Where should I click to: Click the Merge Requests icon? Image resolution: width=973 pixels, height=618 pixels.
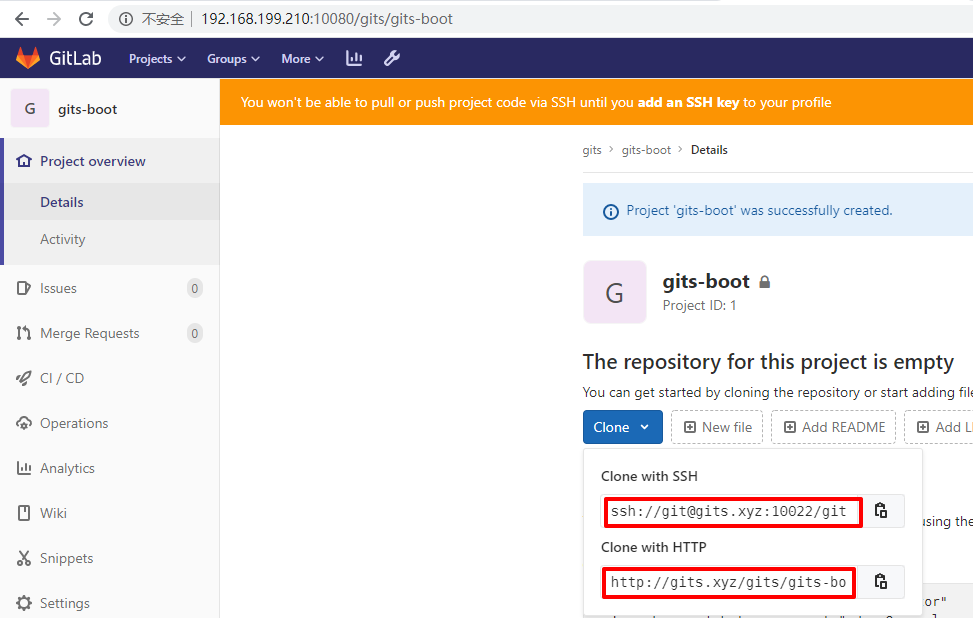click(x=24, y=333)
